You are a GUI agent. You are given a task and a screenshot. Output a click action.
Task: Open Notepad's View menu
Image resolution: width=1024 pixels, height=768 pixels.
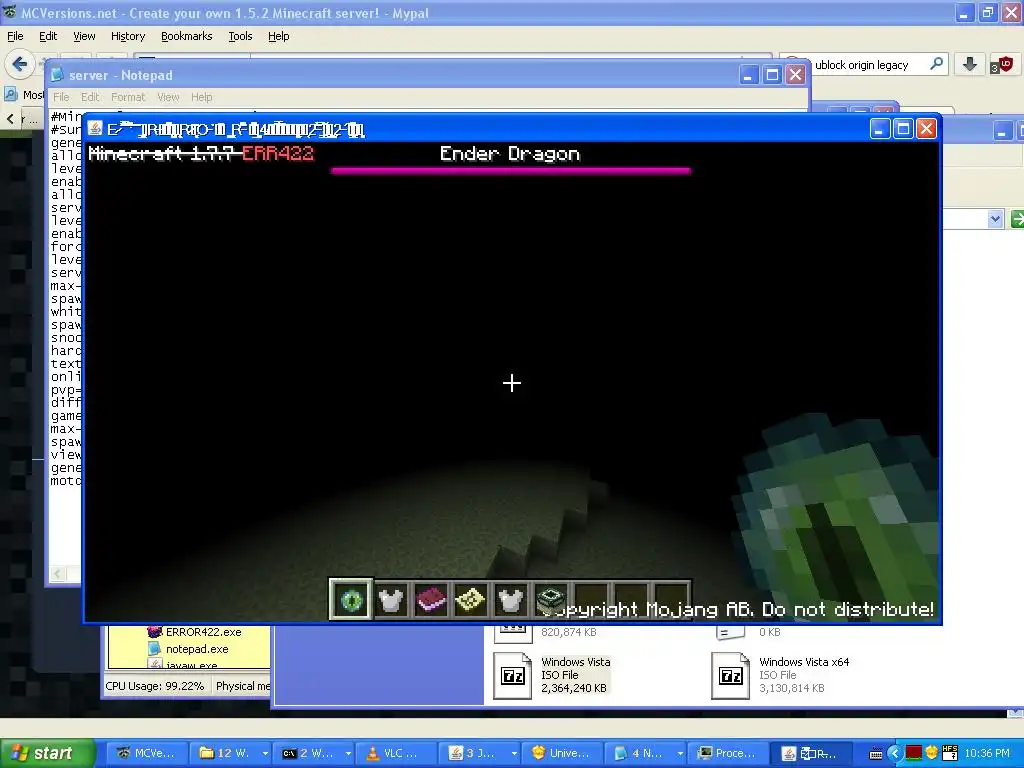(168, 97)
